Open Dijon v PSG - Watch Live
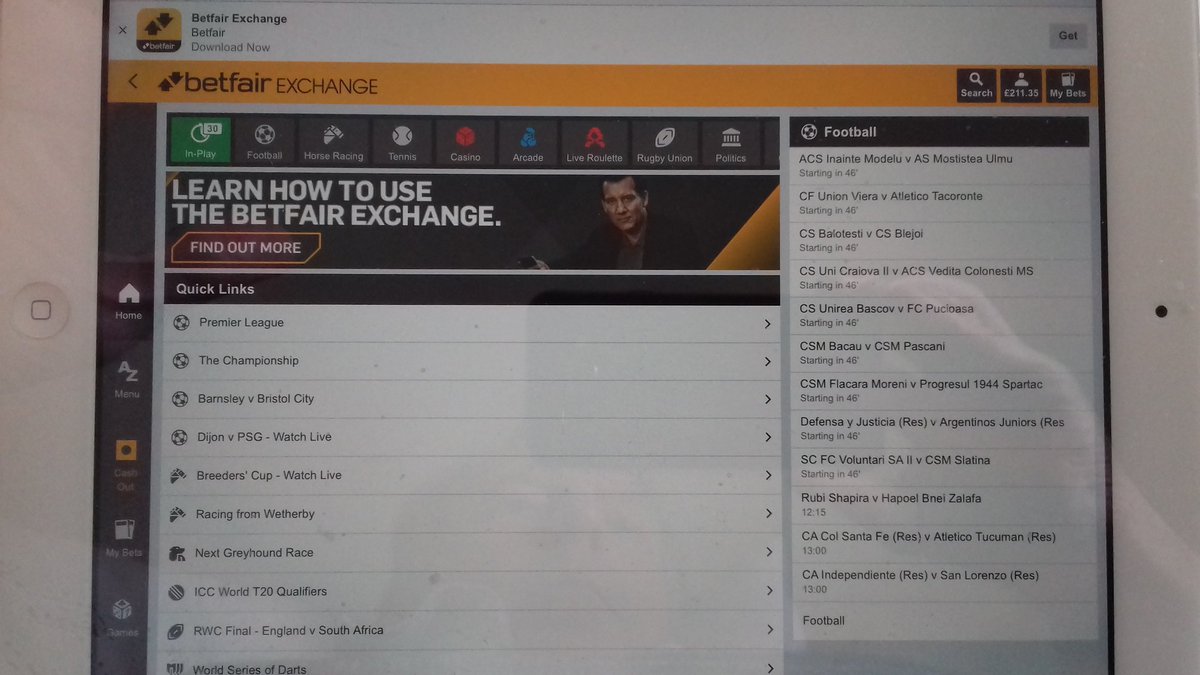The width and height of the screenshot is (1200, 675). 472,437
